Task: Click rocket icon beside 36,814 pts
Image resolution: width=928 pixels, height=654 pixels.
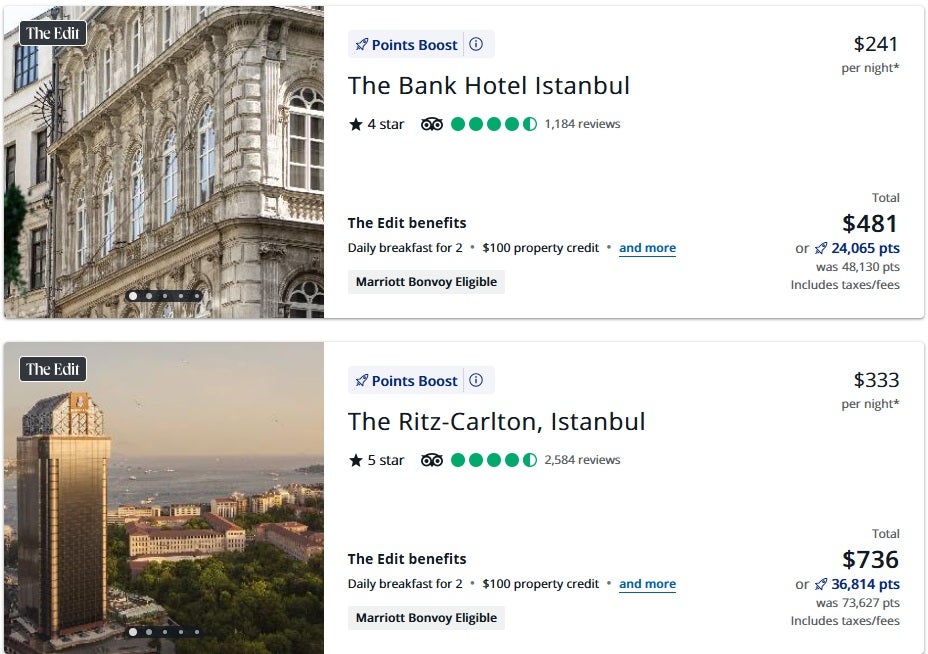Action: 821,585
